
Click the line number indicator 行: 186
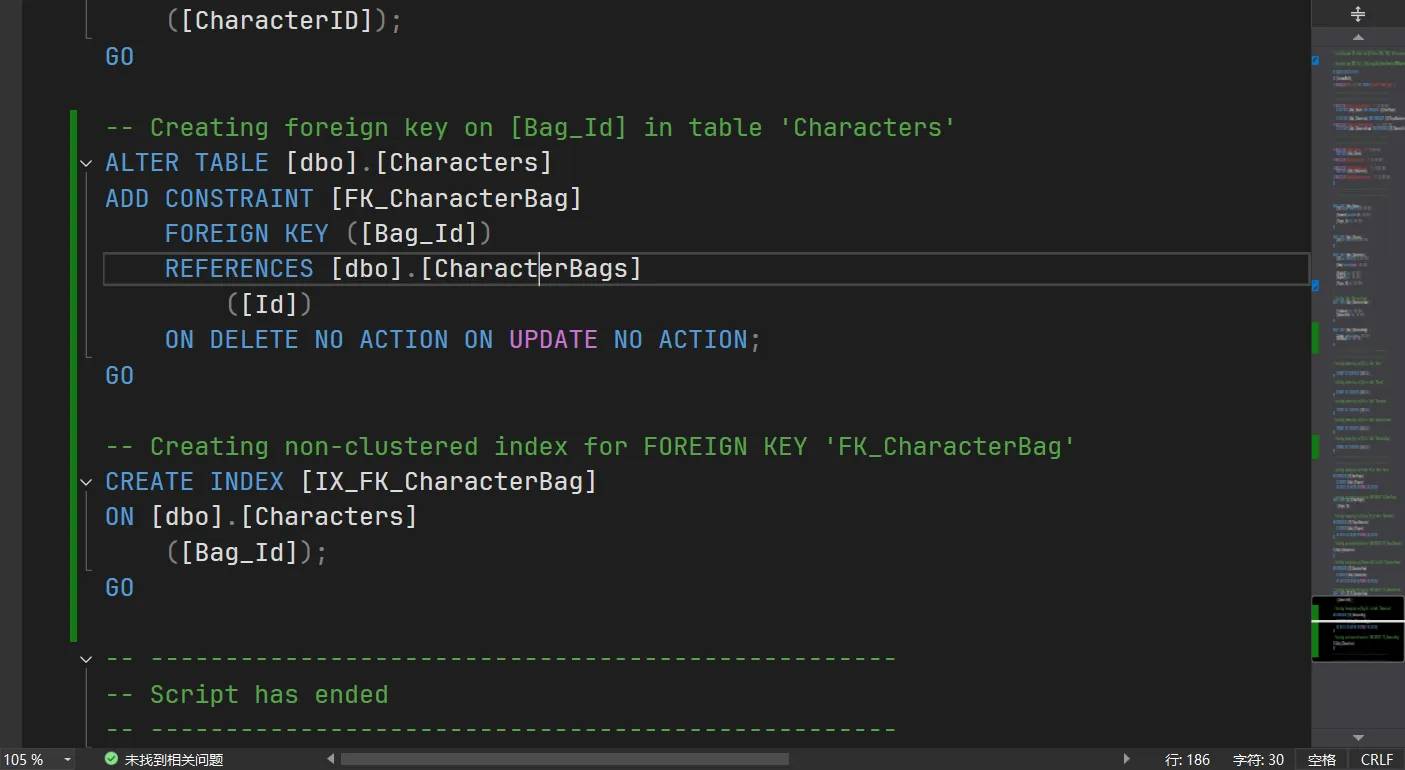coord(1187,760)
